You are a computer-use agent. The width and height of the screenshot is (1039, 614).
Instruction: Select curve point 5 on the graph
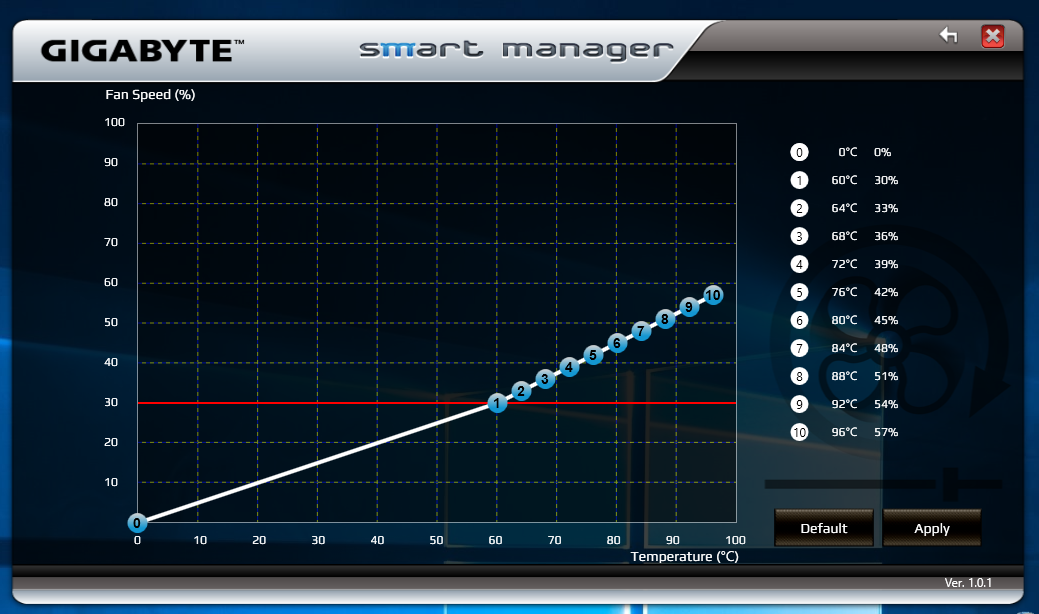[x=593, y=355]
